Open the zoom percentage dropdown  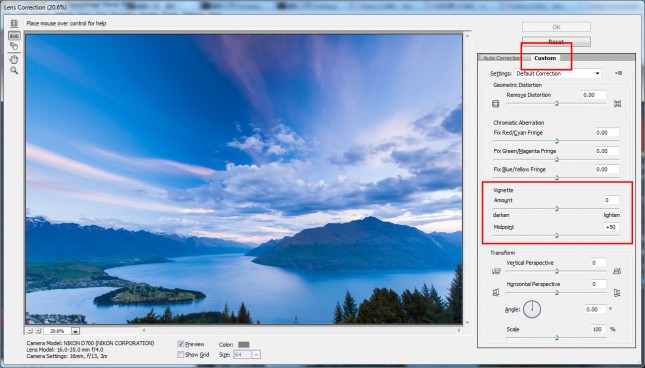tap(75, 331)
